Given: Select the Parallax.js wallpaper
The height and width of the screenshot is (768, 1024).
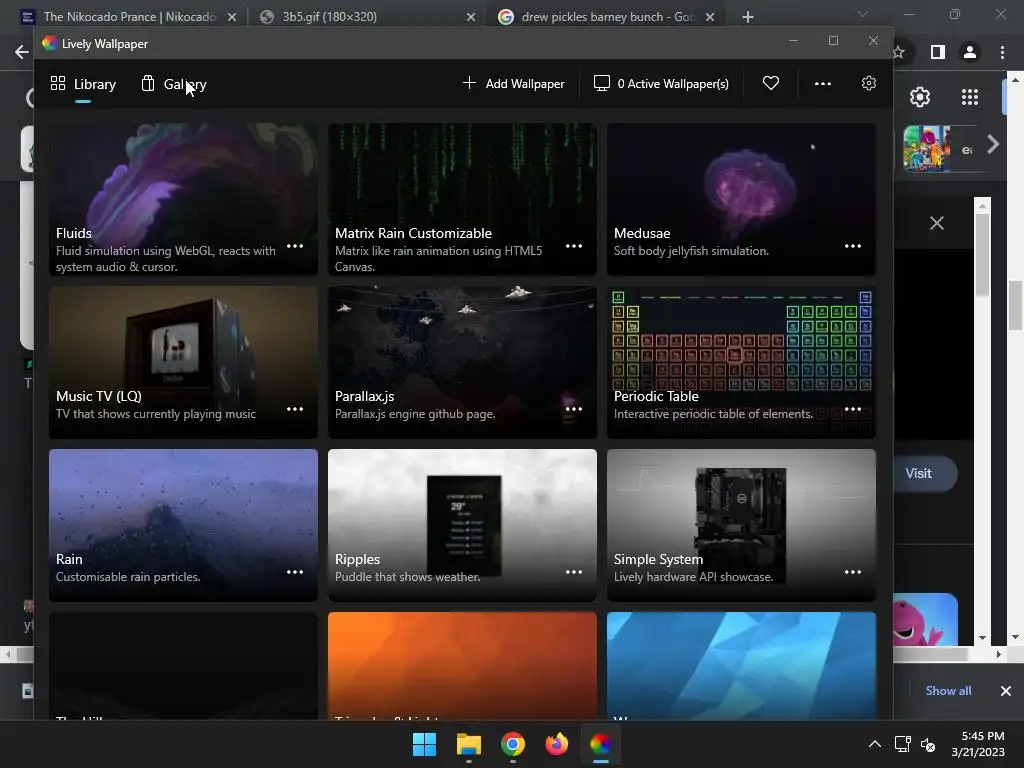Looking at the screenshot, I should [x=462, y=362].
